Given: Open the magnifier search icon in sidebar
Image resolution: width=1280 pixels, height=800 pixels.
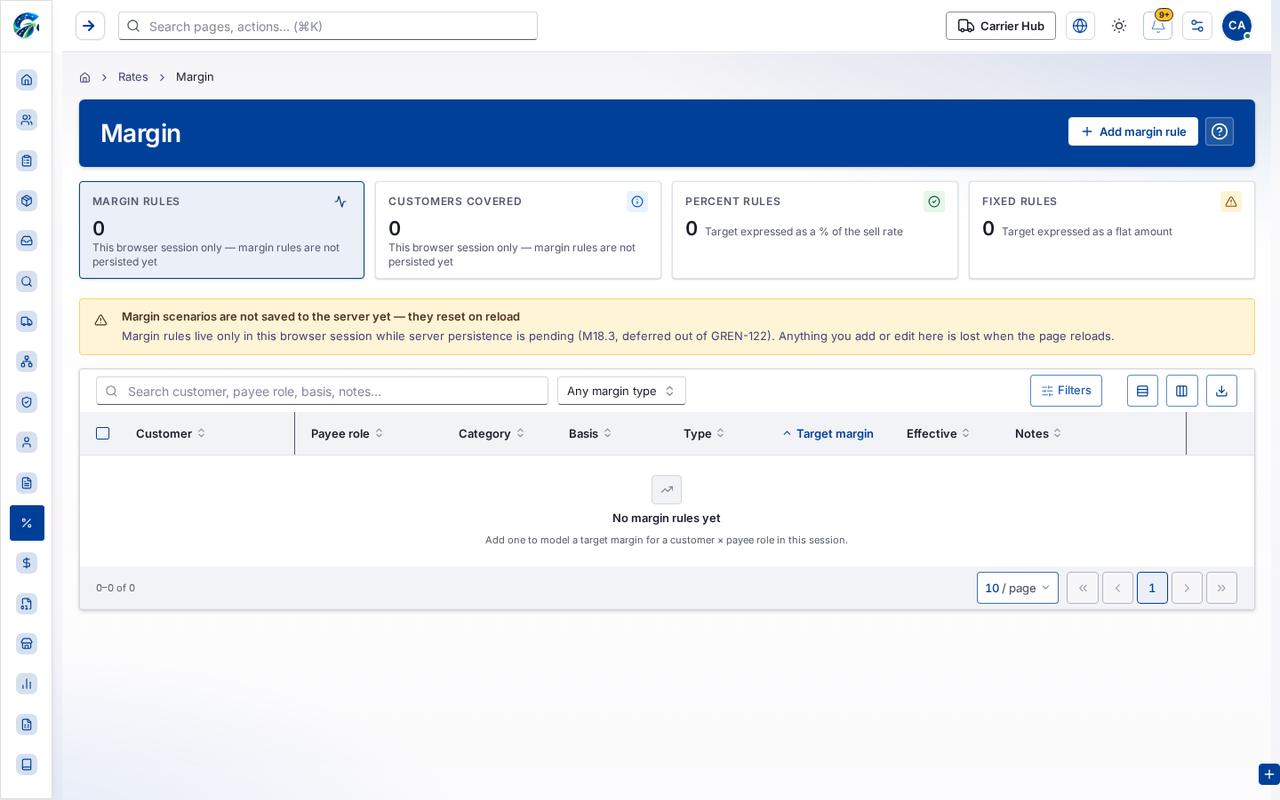Looking at the screenshot, I should (27, 282).
